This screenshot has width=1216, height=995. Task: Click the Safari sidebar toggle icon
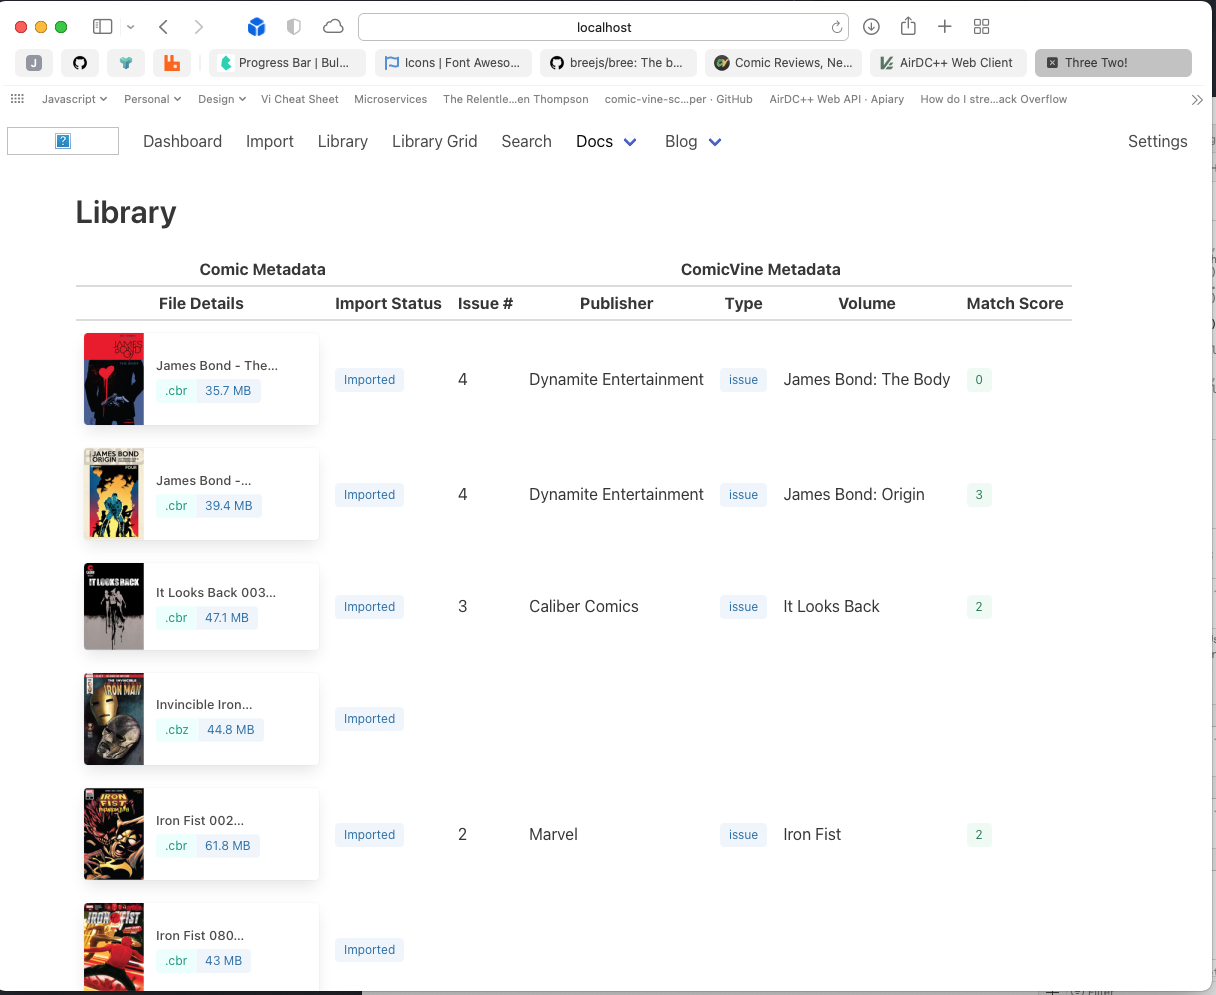coord(102,27)
